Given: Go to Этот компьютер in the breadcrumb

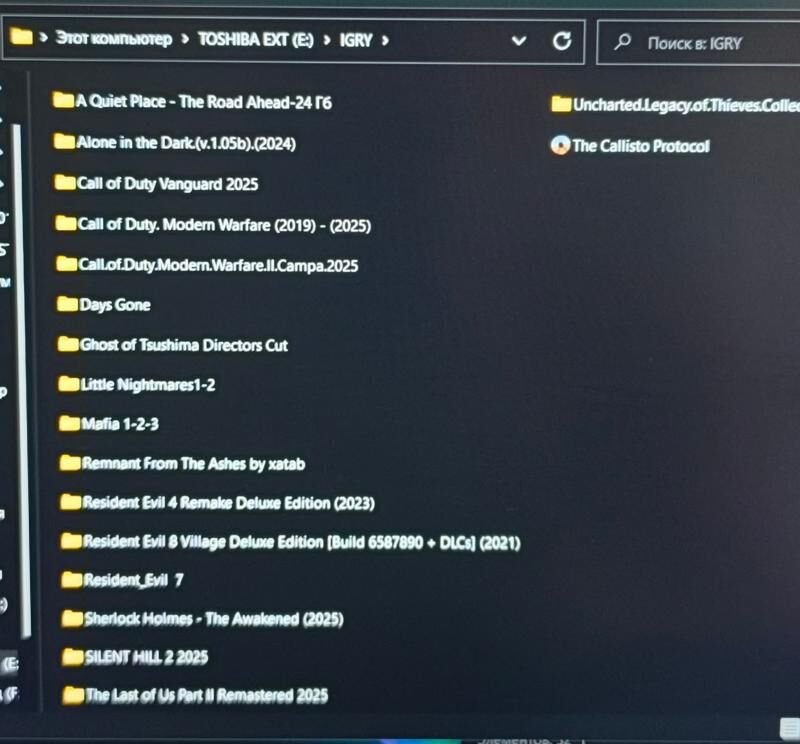Looking at the screenshot, I should point(114,38).
